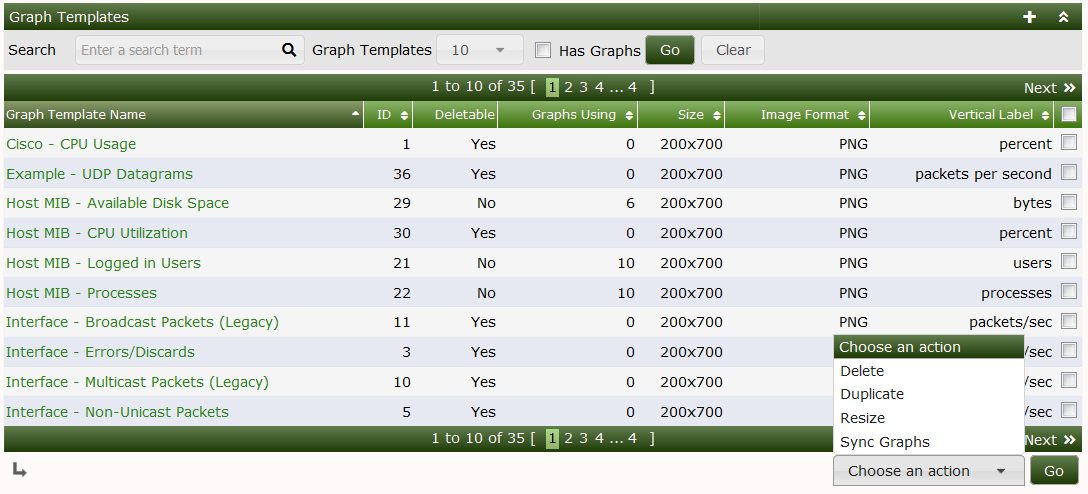Sort by ID column arrows
Image resolution: width=1088 pixels, height=494 pixels.
pyautogui.click(x=405, y=115)
